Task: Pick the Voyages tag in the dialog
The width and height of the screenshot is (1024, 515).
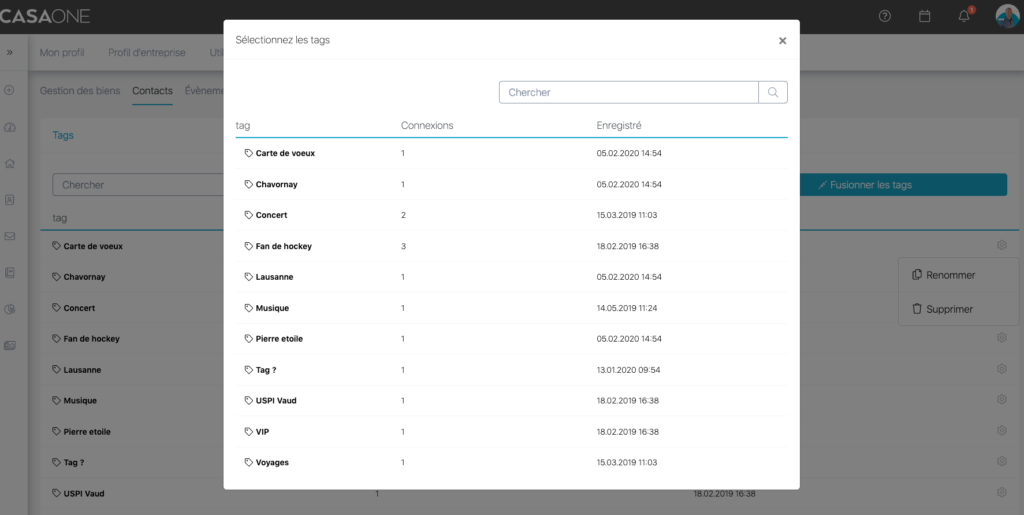Action: pyautogui.click(x=272, y=462)
